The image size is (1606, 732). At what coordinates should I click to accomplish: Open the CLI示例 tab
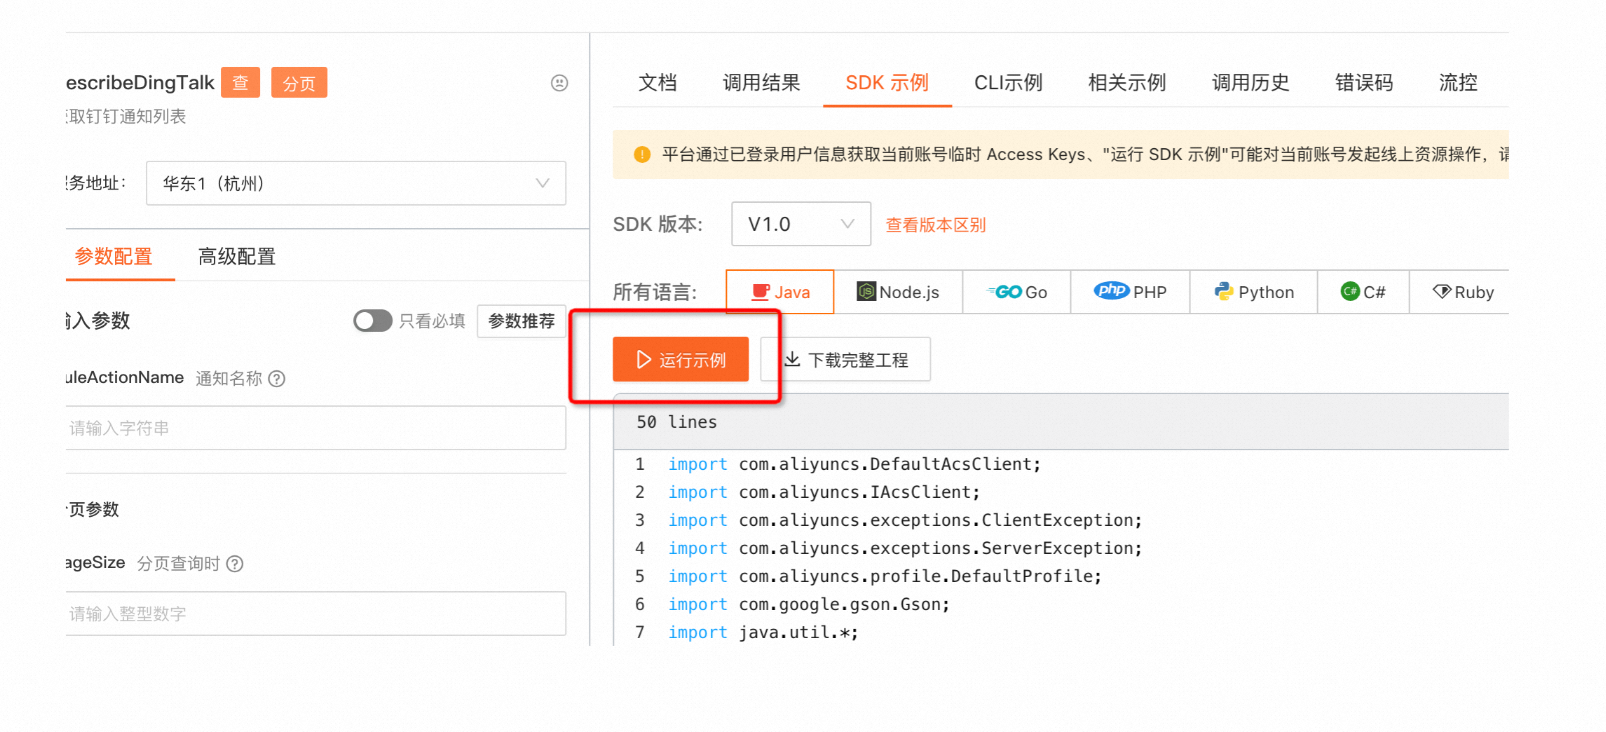pyautogui.click(x=1008, y=83)
